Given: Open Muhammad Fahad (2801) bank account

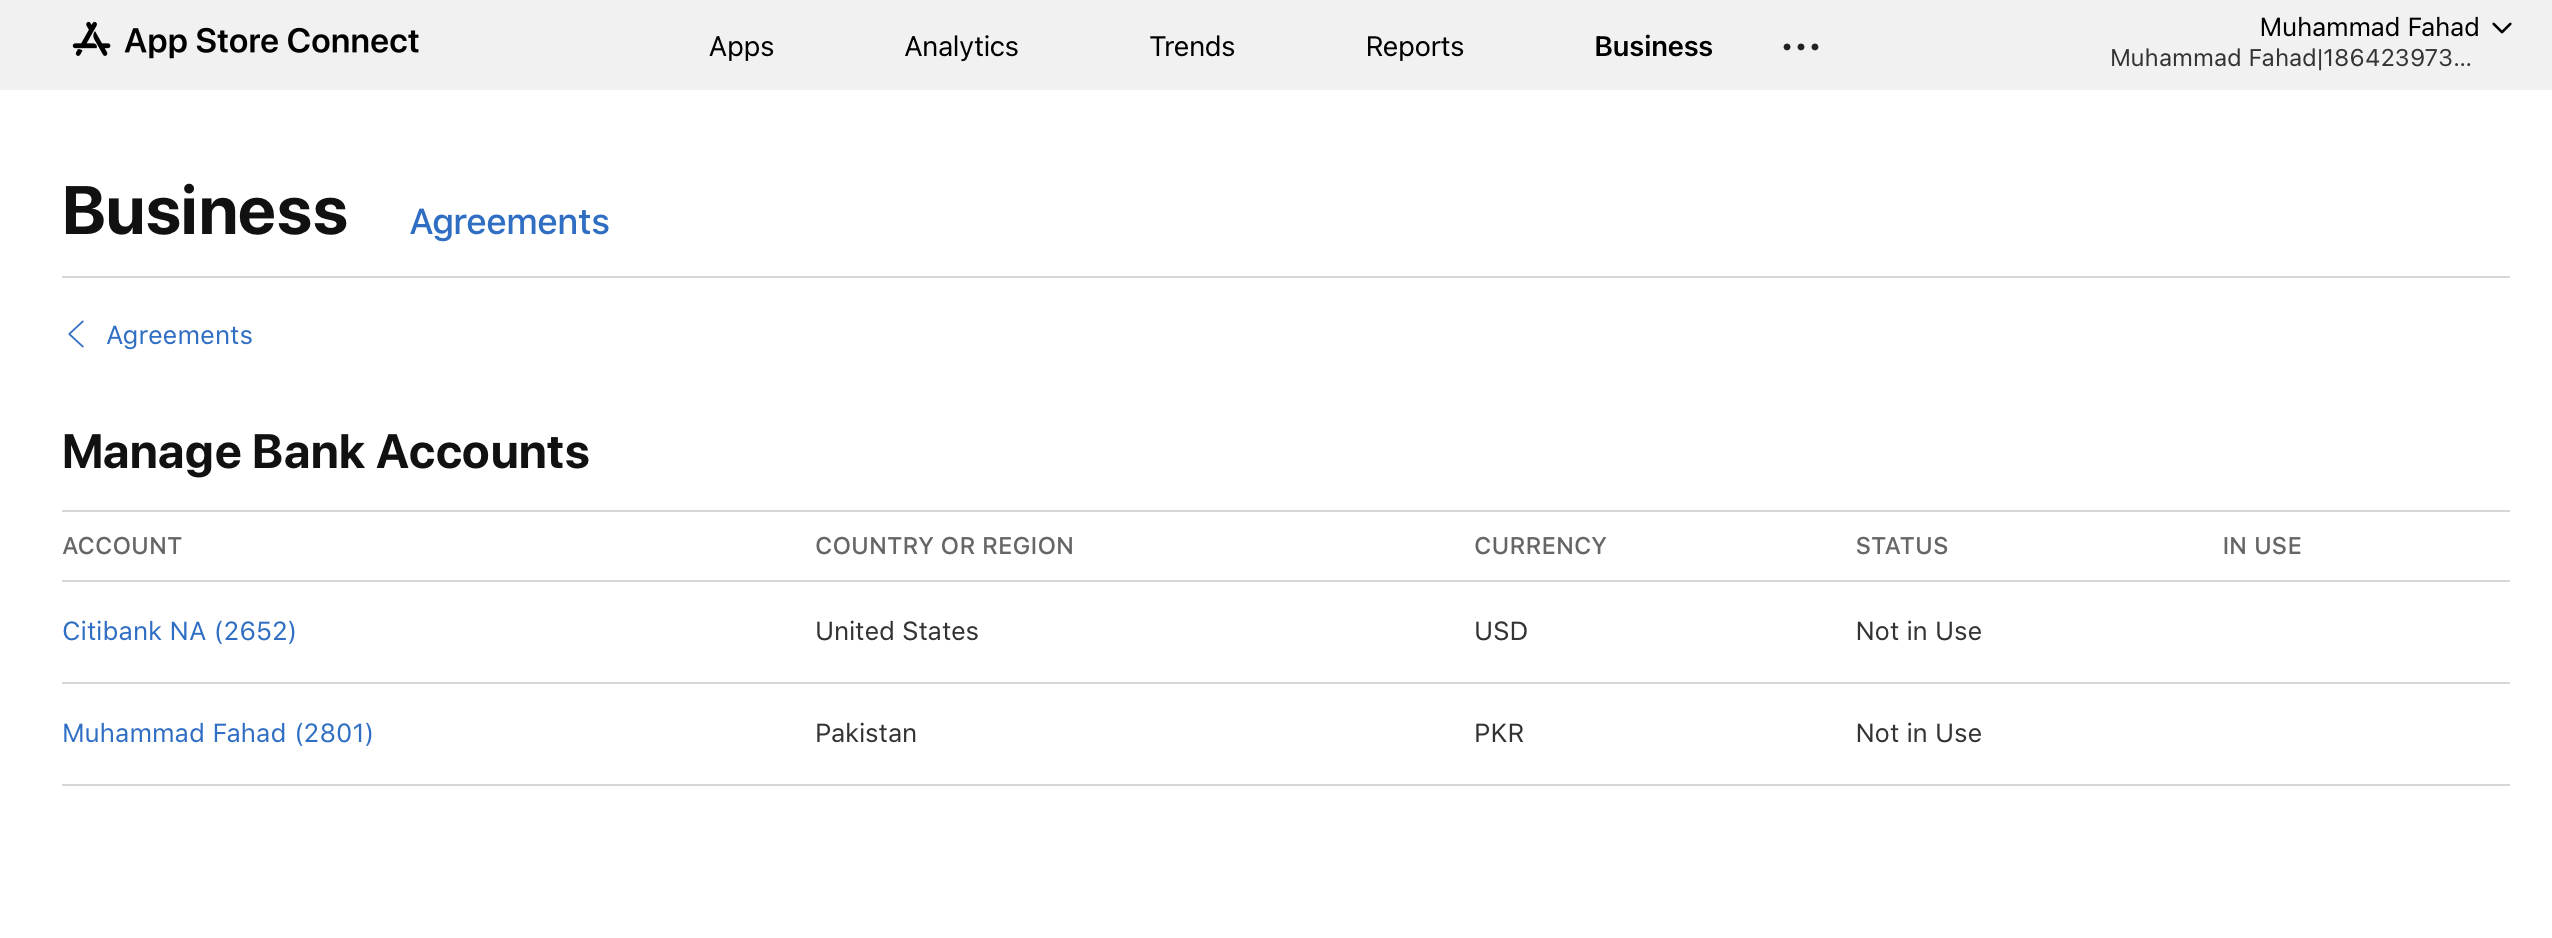Looking at the screenshot, I should click(x=217, y=733).
